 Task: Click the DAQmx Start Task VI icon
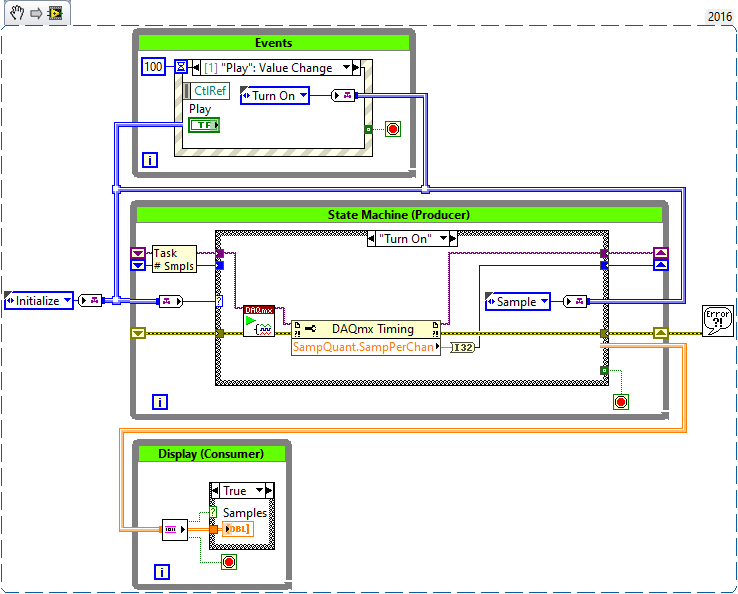(259, 321)
